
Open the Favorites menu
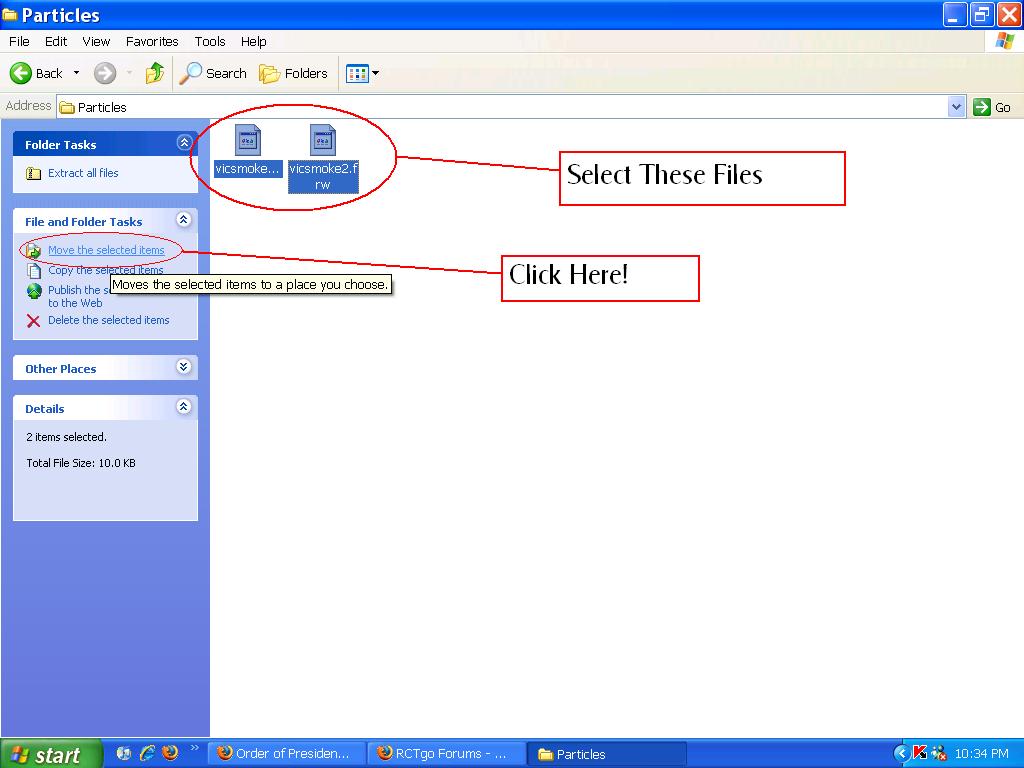(x=152, y=41)
